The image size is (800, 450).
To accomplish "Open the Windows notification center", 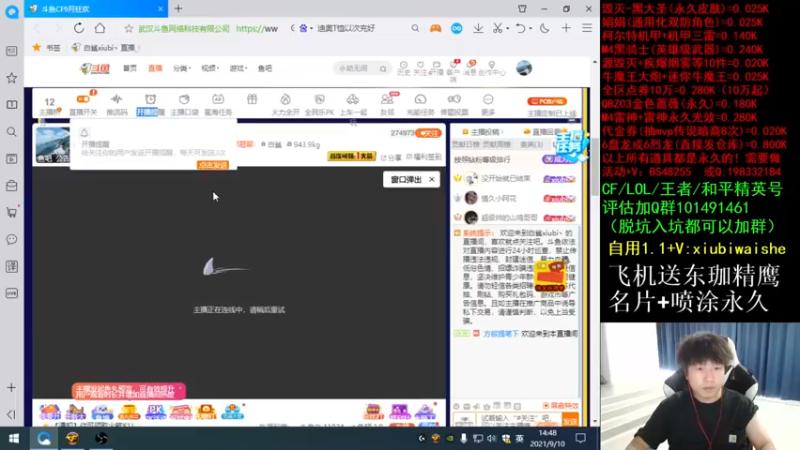I will coord(581,438).
